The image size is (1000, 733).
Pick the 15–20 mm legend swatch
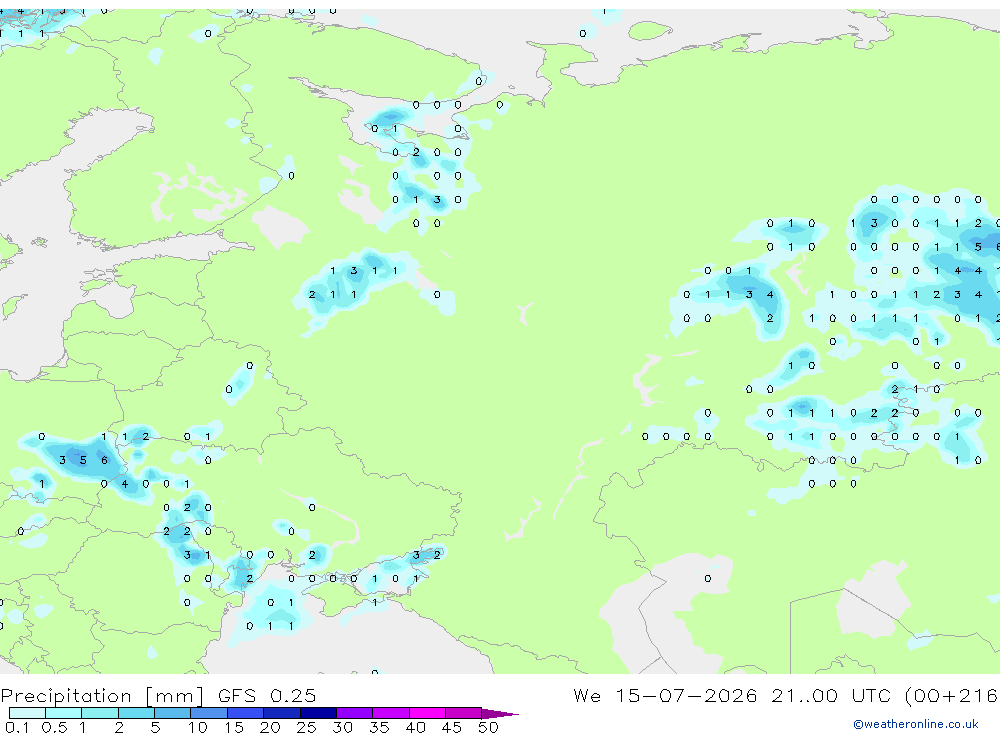pos(246,713)
